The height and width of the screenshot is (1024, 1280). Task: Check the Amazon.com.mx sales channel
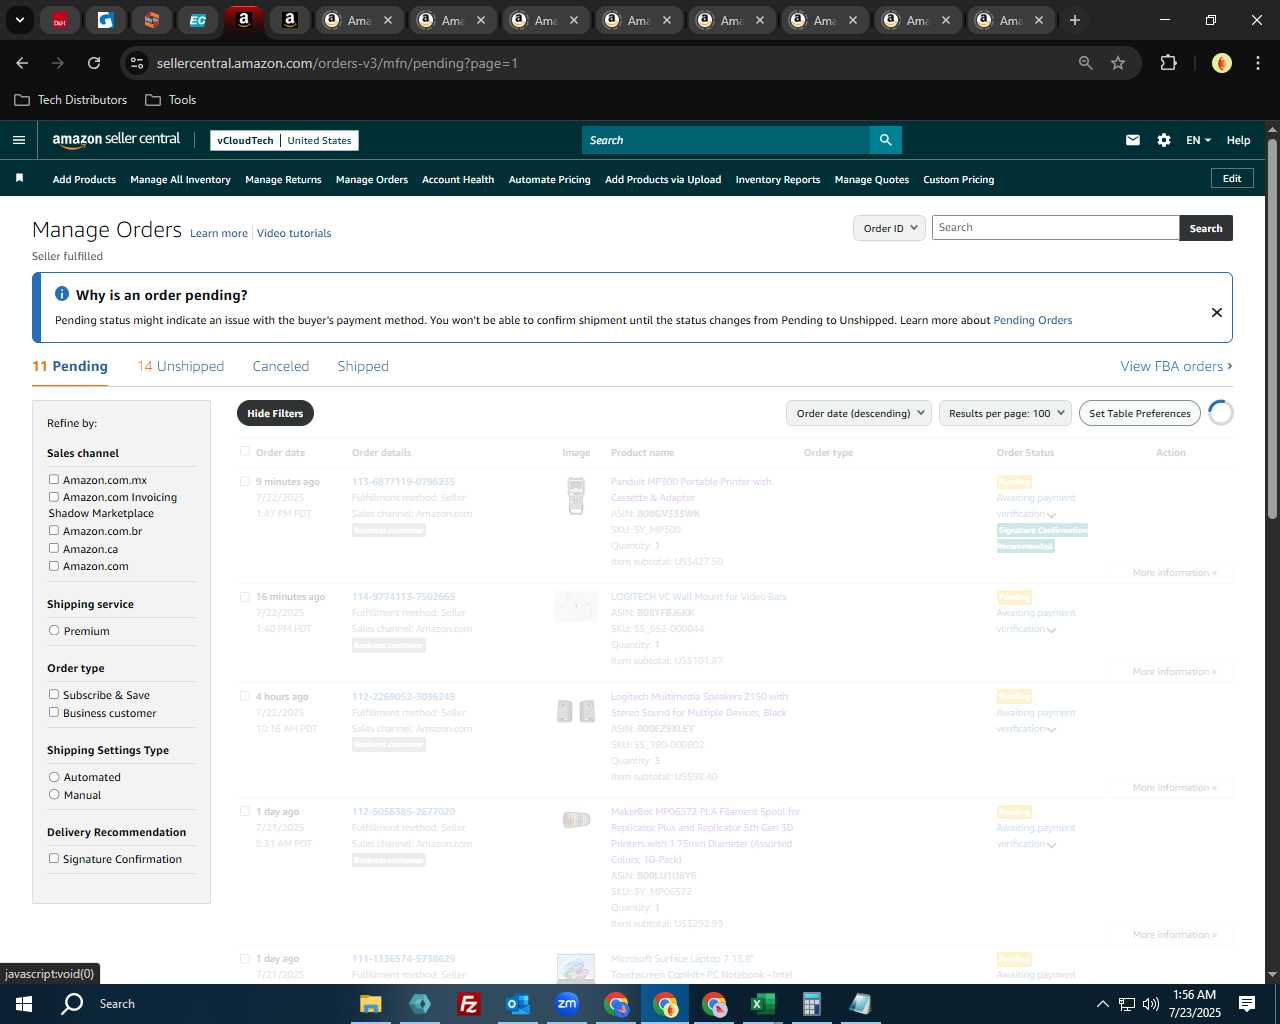(x=54, y=480)
